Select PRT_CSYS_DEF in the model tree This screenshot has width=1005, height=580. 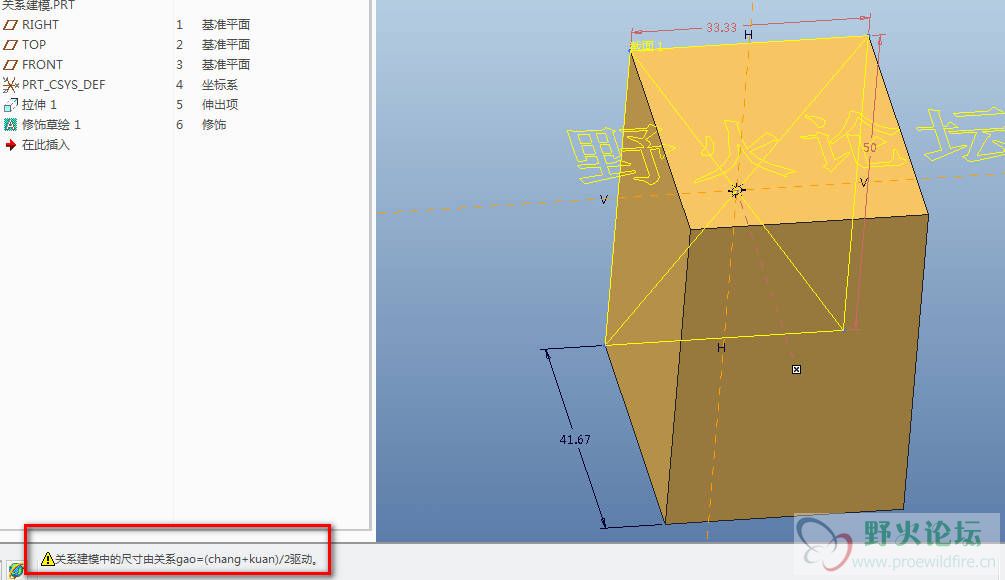point(63,85)
